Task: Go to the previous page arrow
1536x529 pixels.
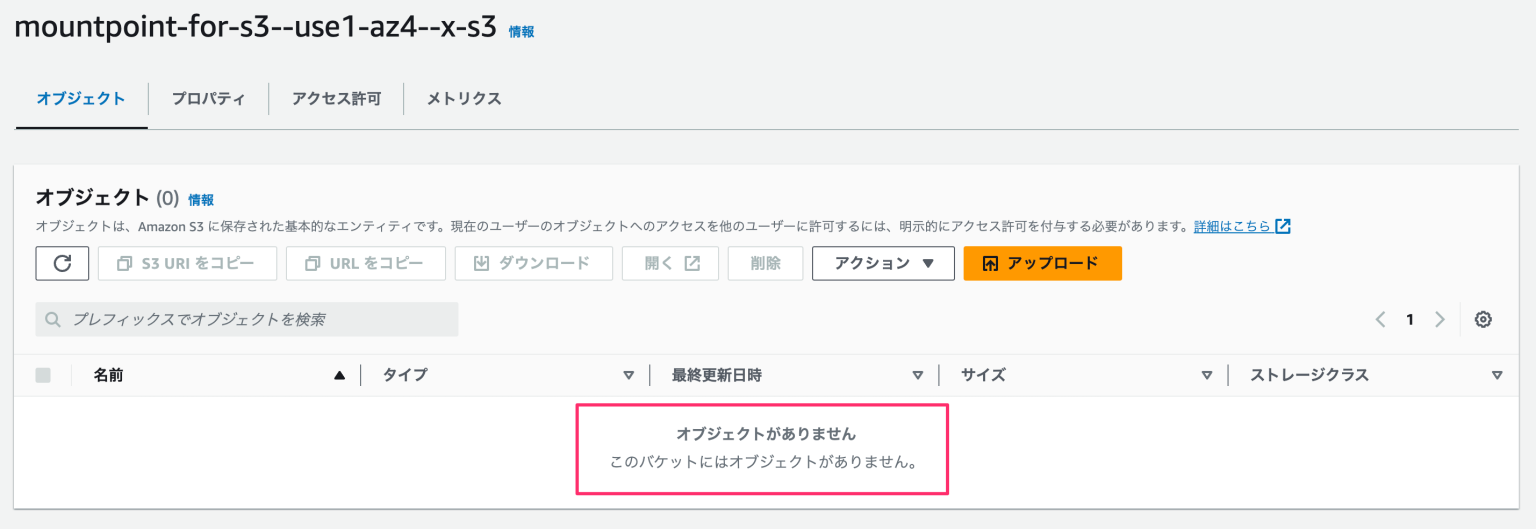Action: pos(1380,320)
